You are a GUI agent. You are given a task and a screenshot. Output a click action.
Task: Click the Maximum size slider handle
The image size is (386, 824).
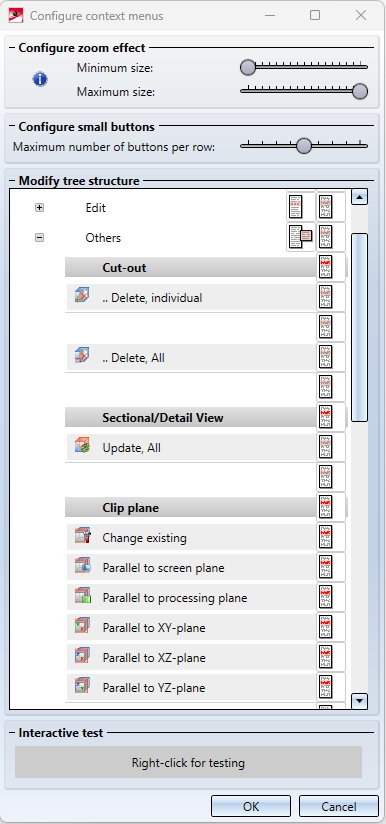click(360, 91)
